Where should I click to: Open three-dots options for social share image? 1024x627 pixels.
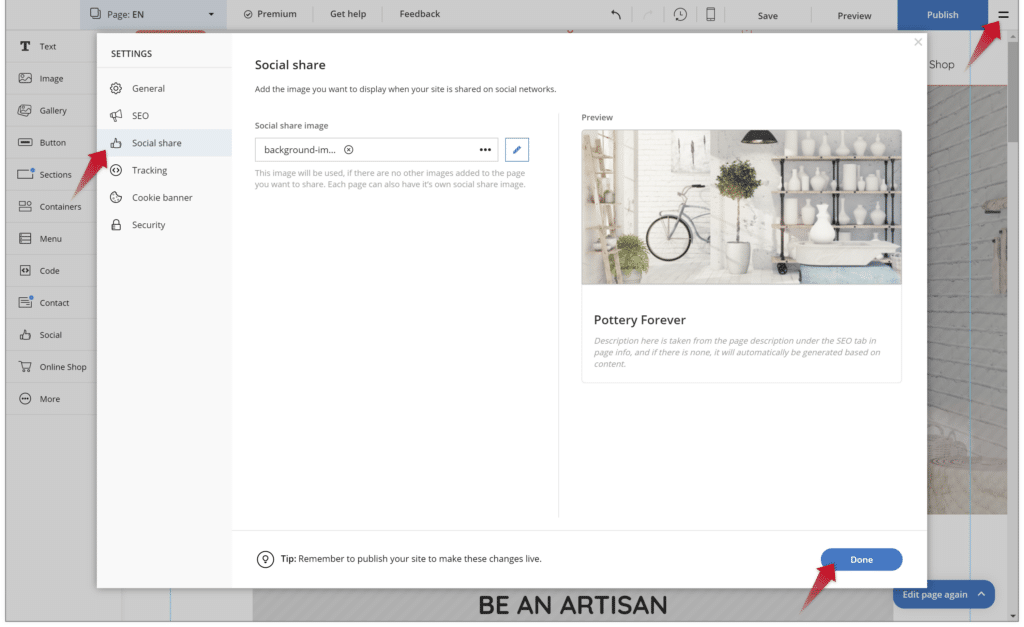tap(485, 150)
